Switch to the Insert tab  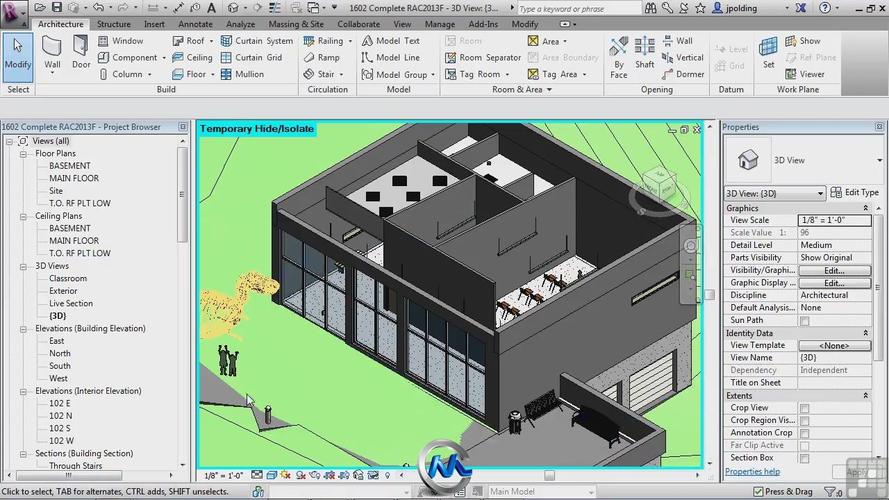[154, 24]
